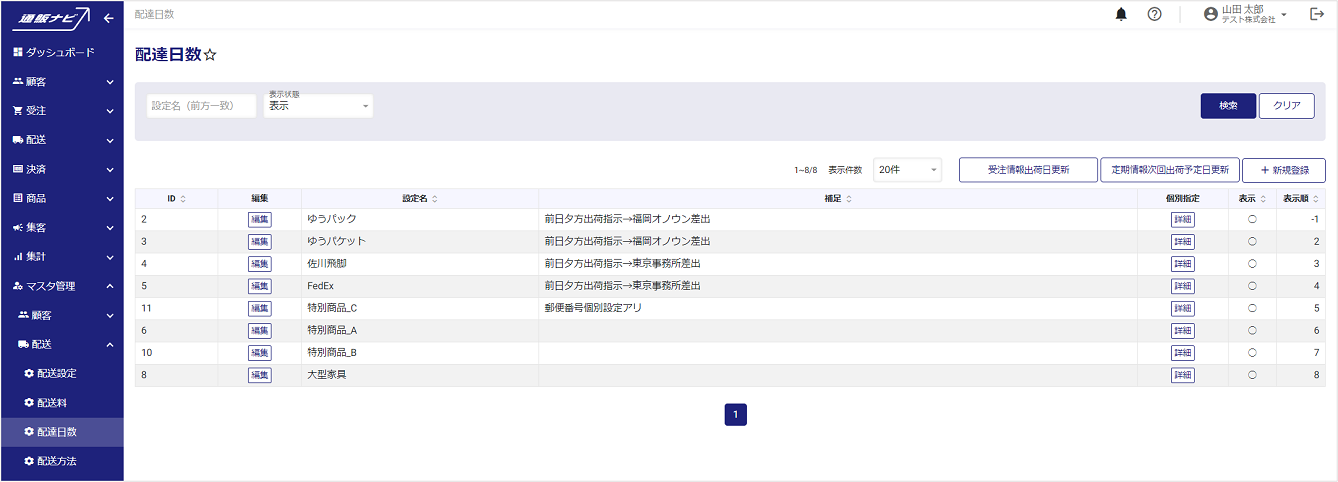The image size is (1338, 482).
Task: Sort table by 設定名 column arrows
Action: (435, 199)
